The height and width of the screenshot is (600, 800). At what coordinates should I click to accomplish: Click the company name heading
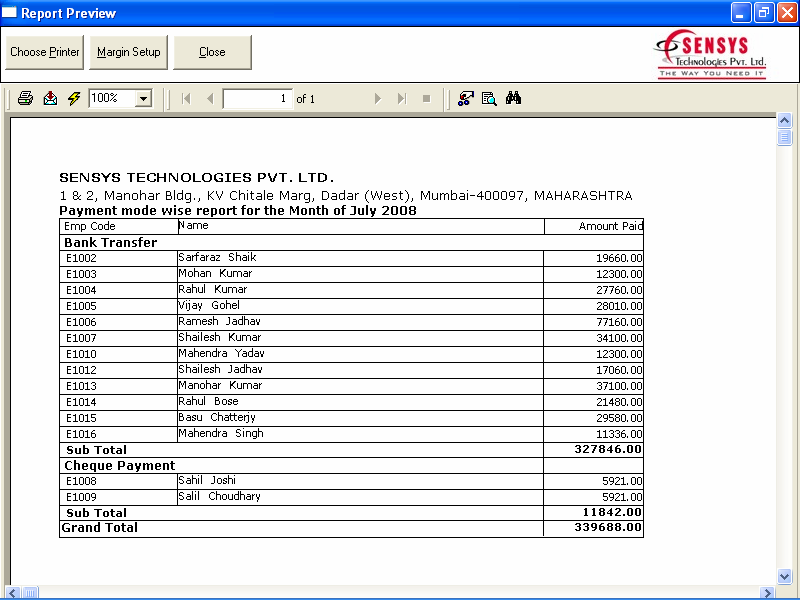click(x=196, y=178)
